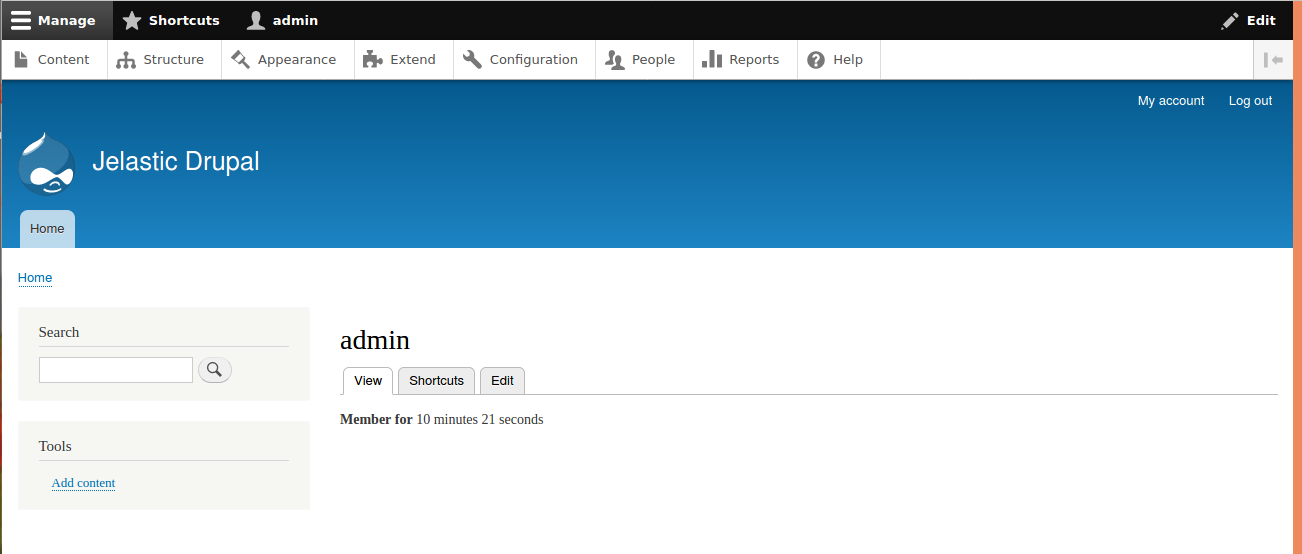
Task: Switch to the Shortcuts tab under admin
Action: tap(436, 381)
